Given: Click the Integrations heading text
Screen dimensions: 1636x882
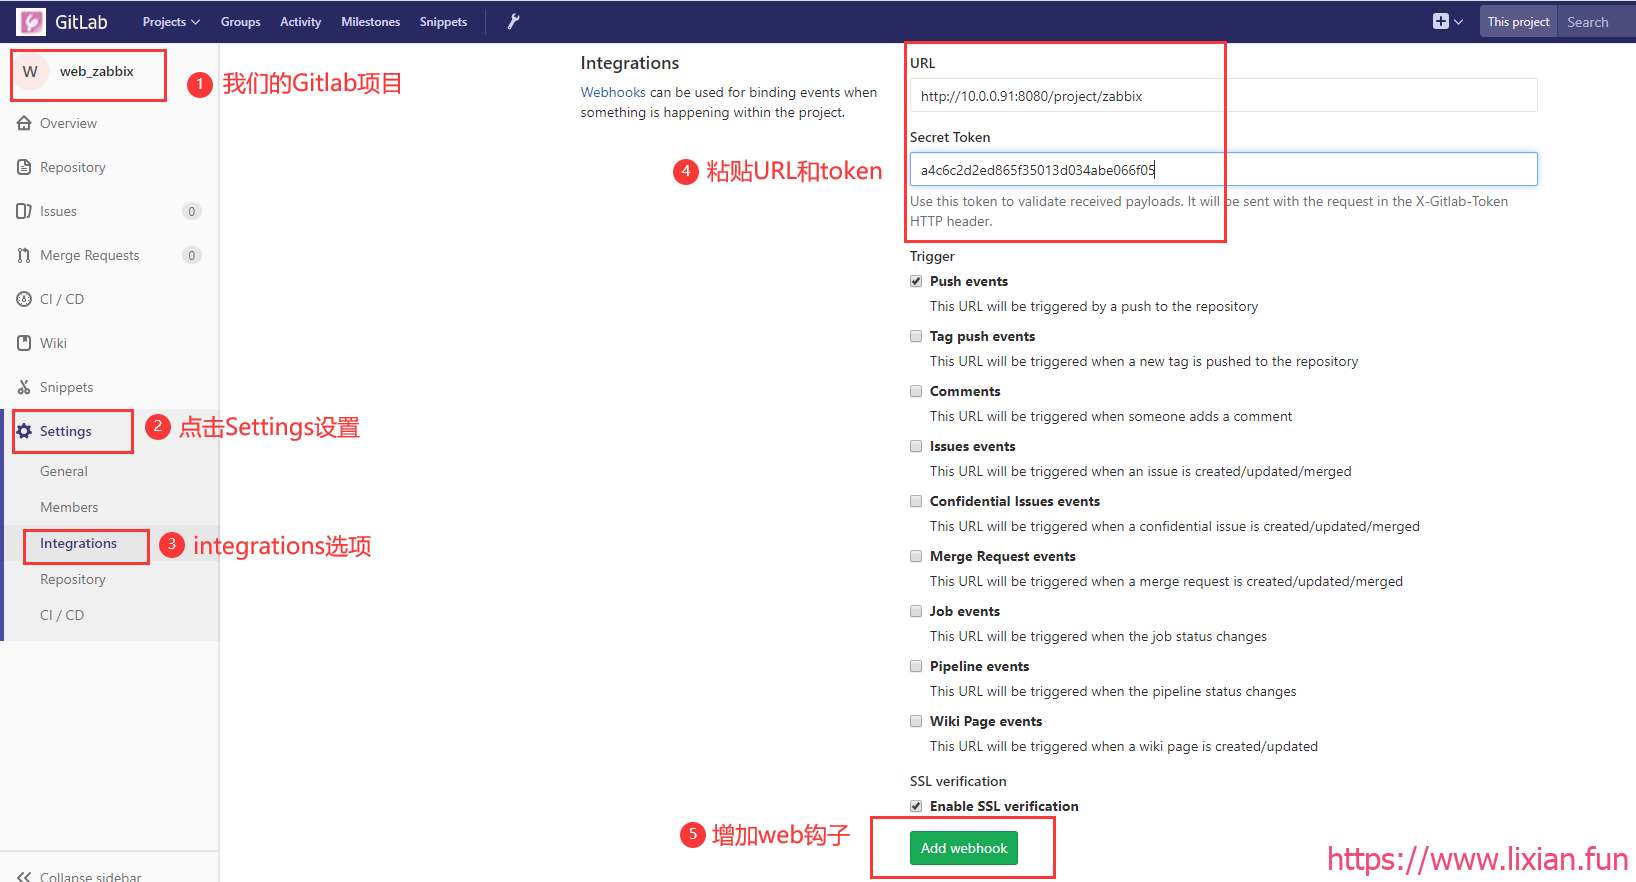Looking at the screenshot, I should click(x=630, y=63).
